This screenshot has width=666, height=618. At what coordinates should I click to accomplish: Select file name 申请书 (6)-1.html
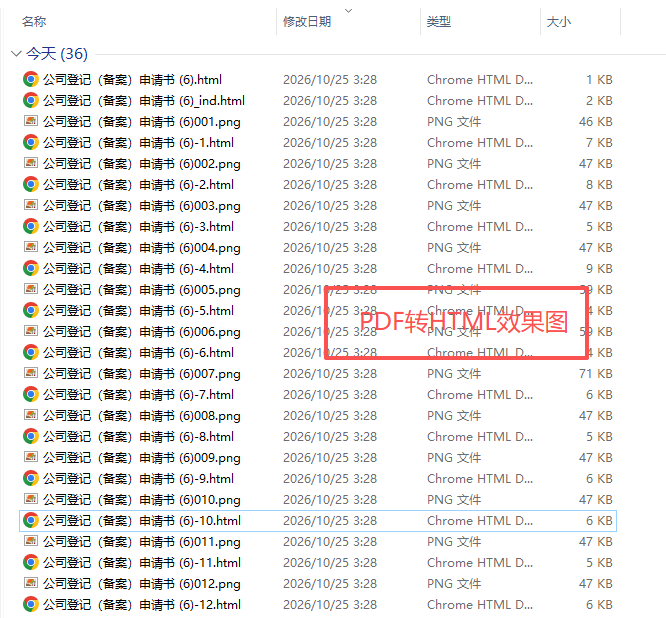(138, 143)
